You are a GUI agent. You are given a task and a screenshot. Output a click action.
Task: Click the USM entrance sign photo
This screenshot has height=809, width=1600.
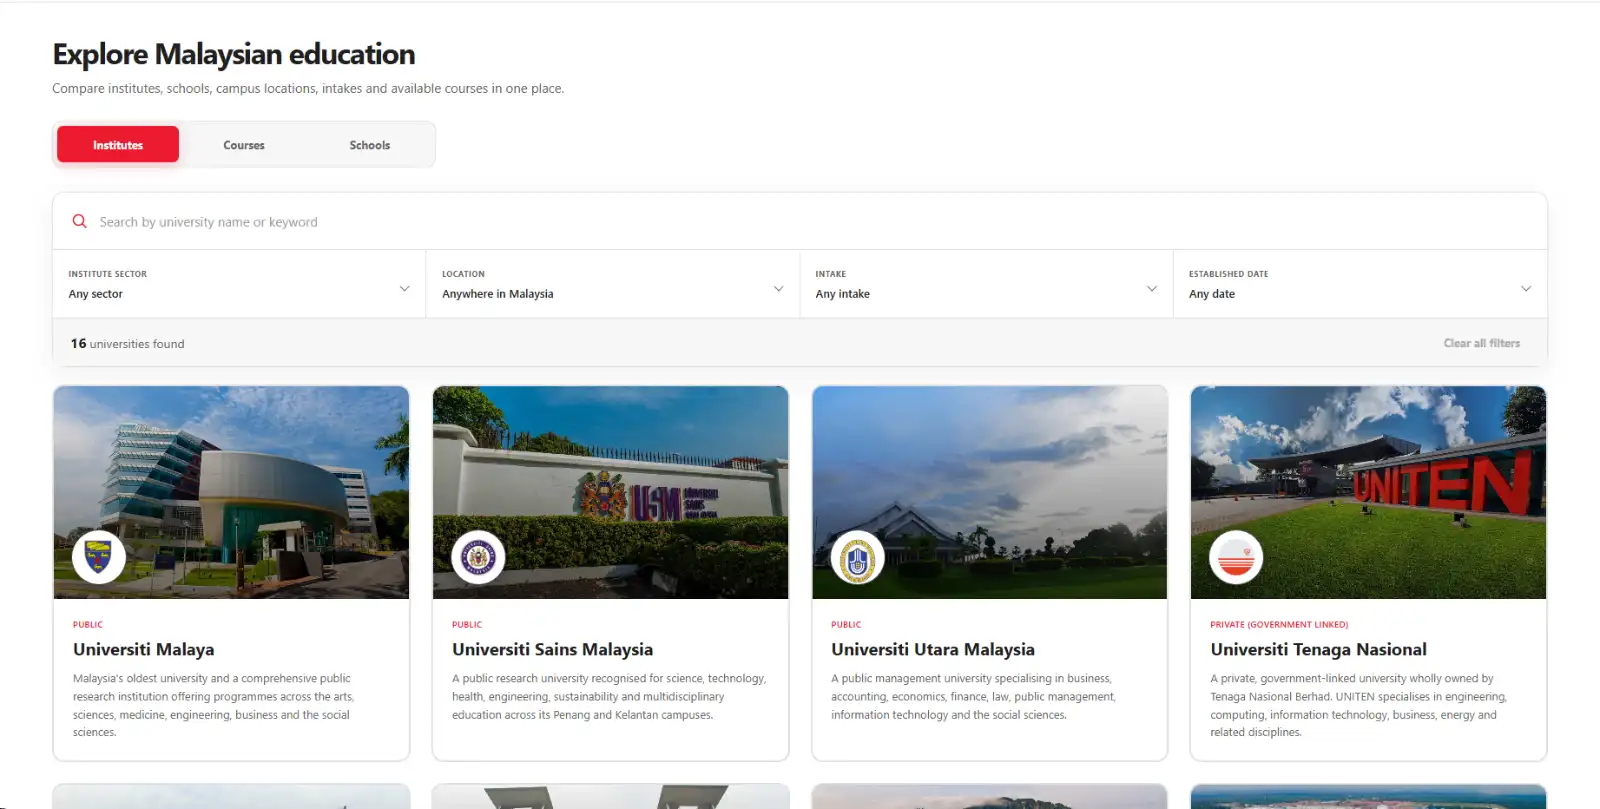(x=610, y=493)
